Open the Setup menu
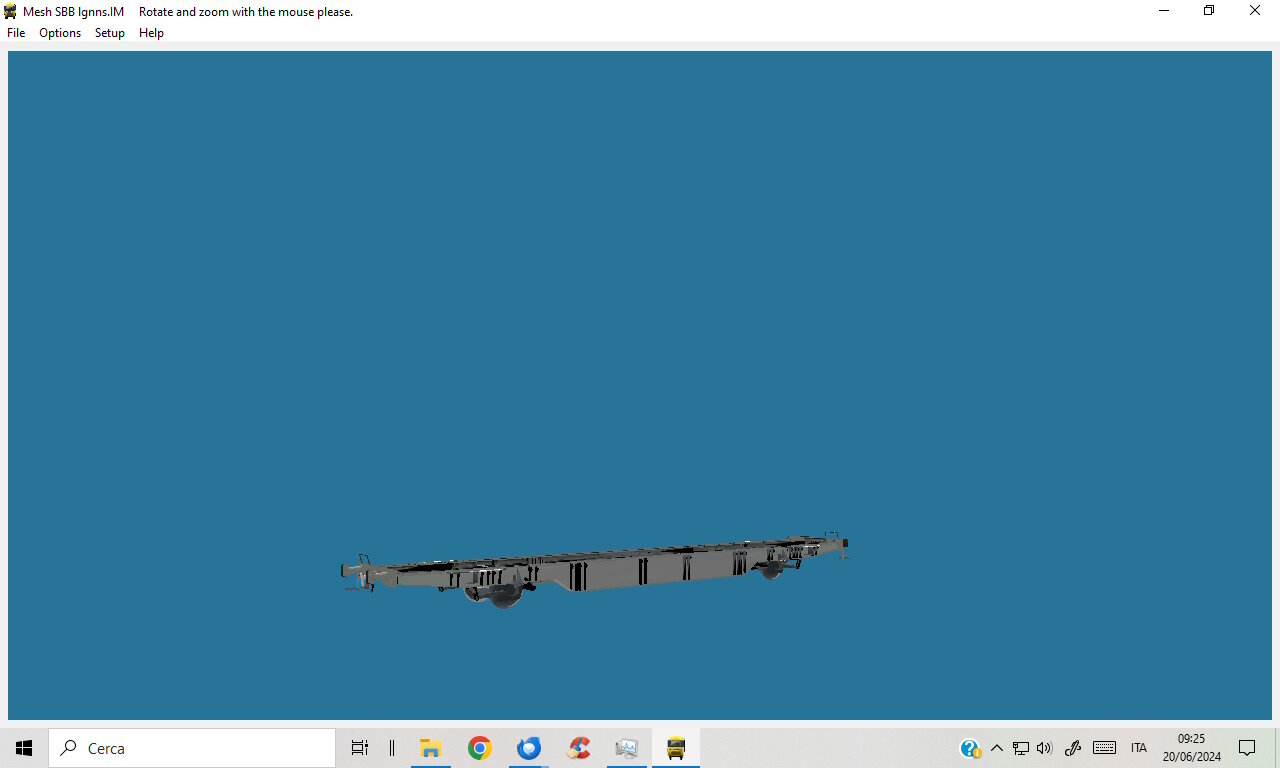 click(110, 33)
